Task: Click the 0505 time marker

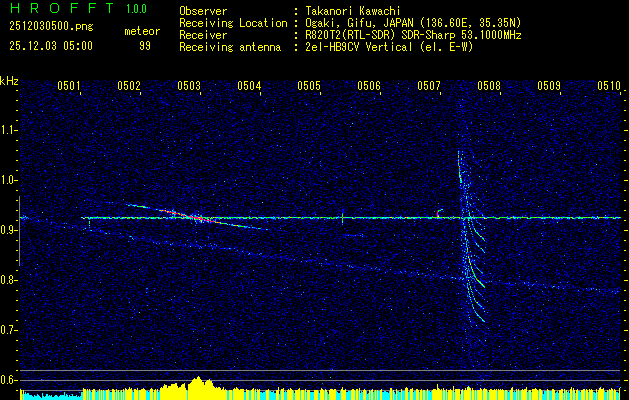Action: [x=309, y=86]
